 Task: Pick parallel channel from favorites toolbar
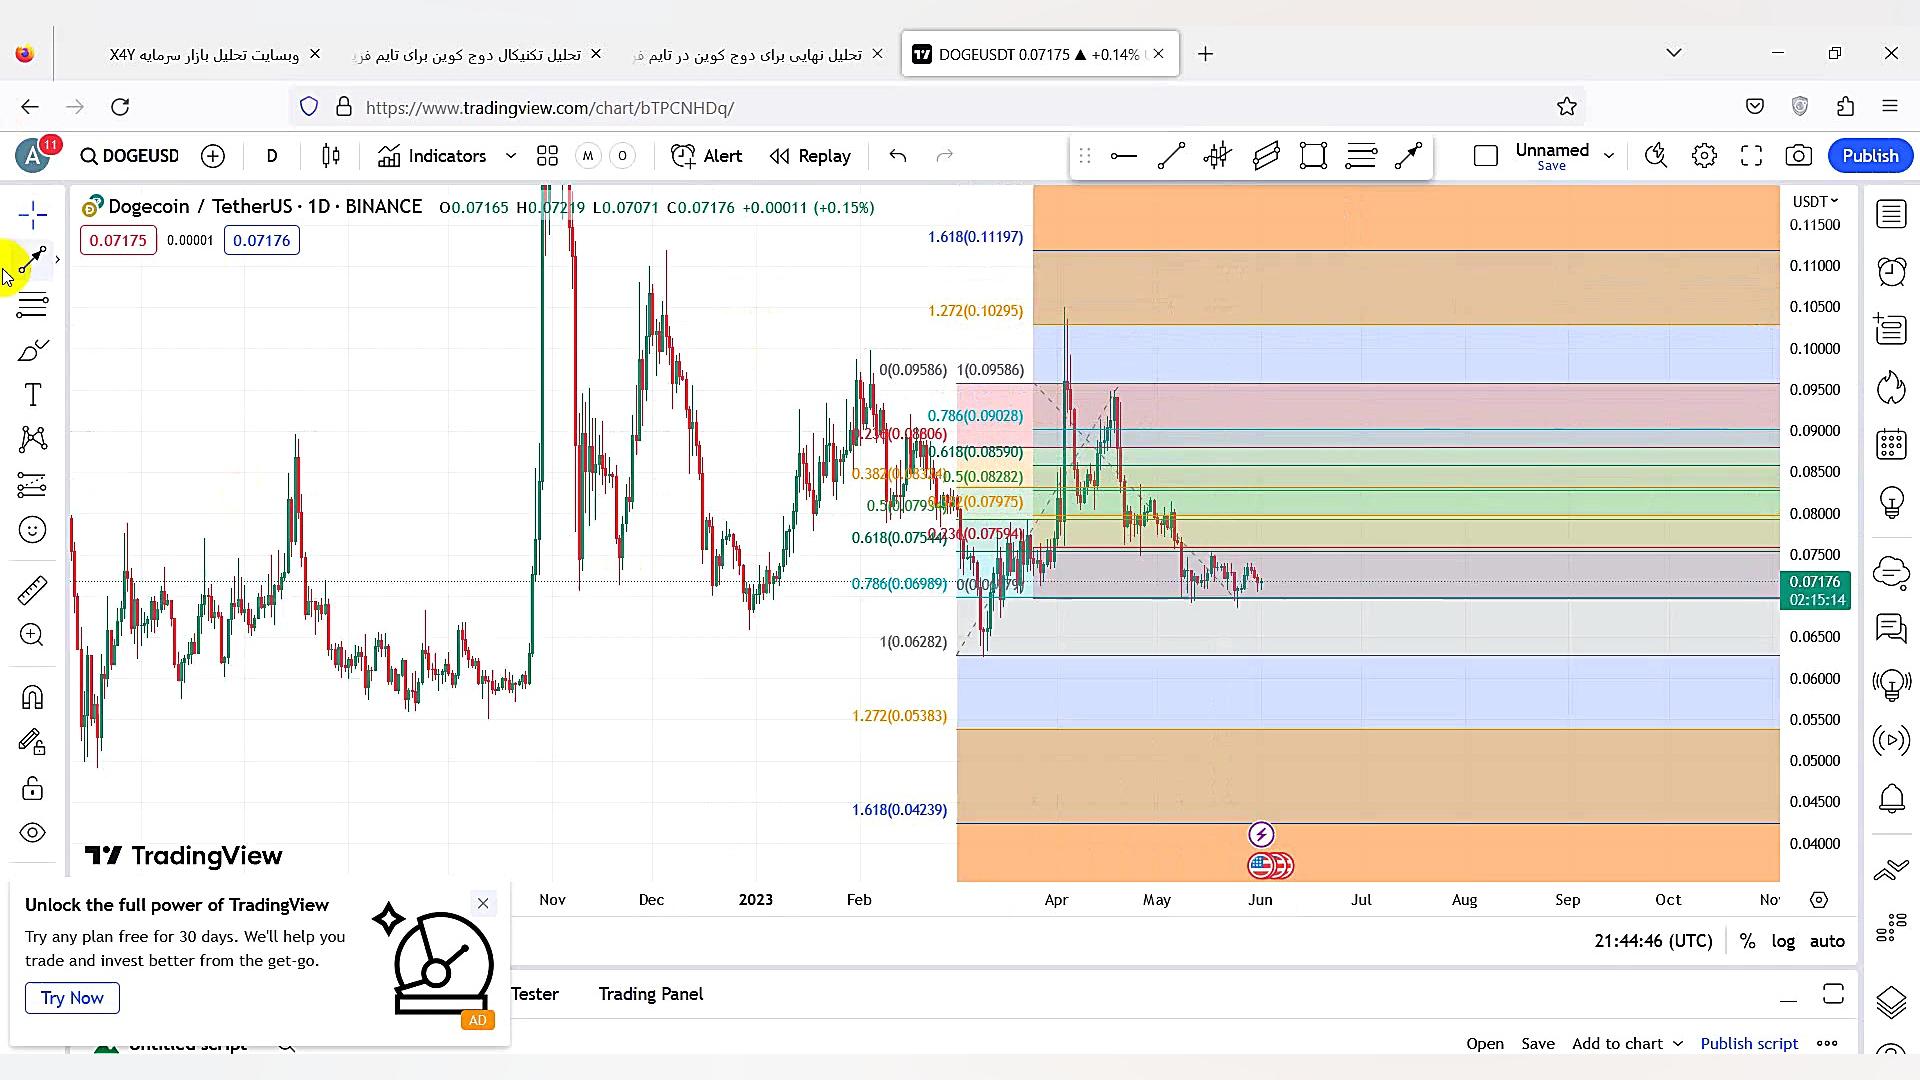[x=1266, y=156]
